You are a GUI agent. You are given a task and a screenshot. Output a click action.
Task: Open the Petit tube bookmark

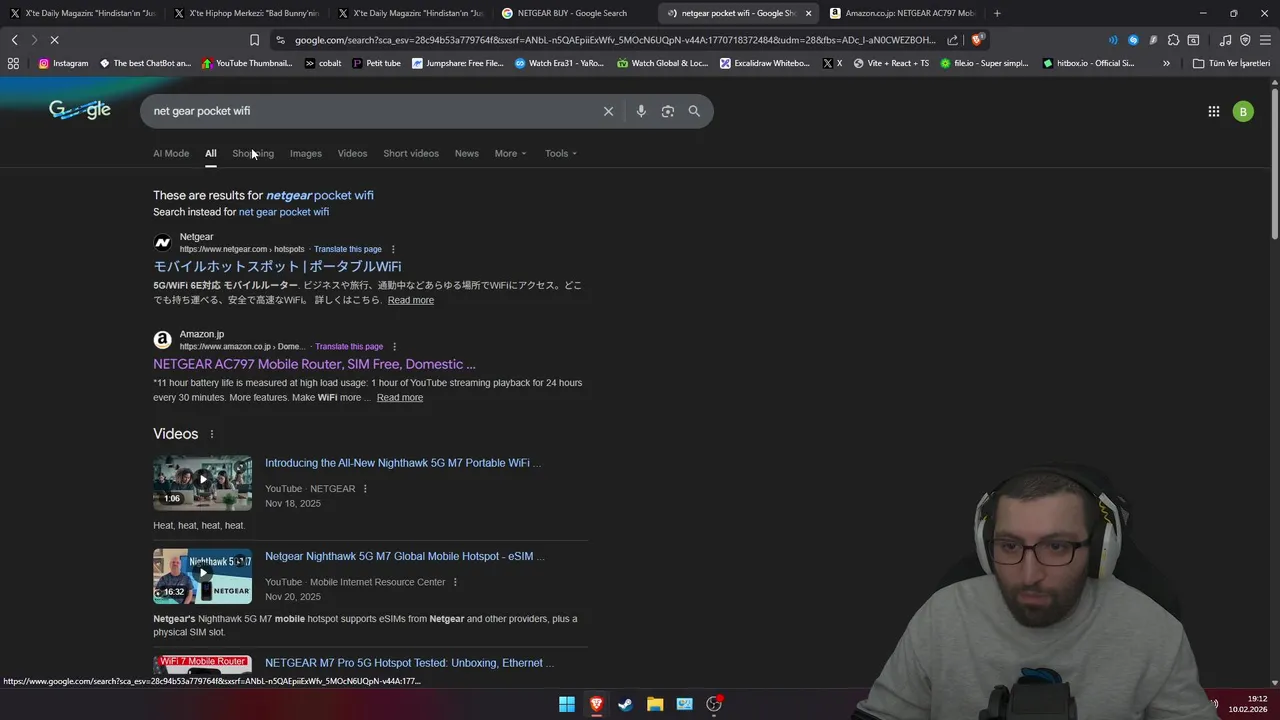[x=376, y=63]
